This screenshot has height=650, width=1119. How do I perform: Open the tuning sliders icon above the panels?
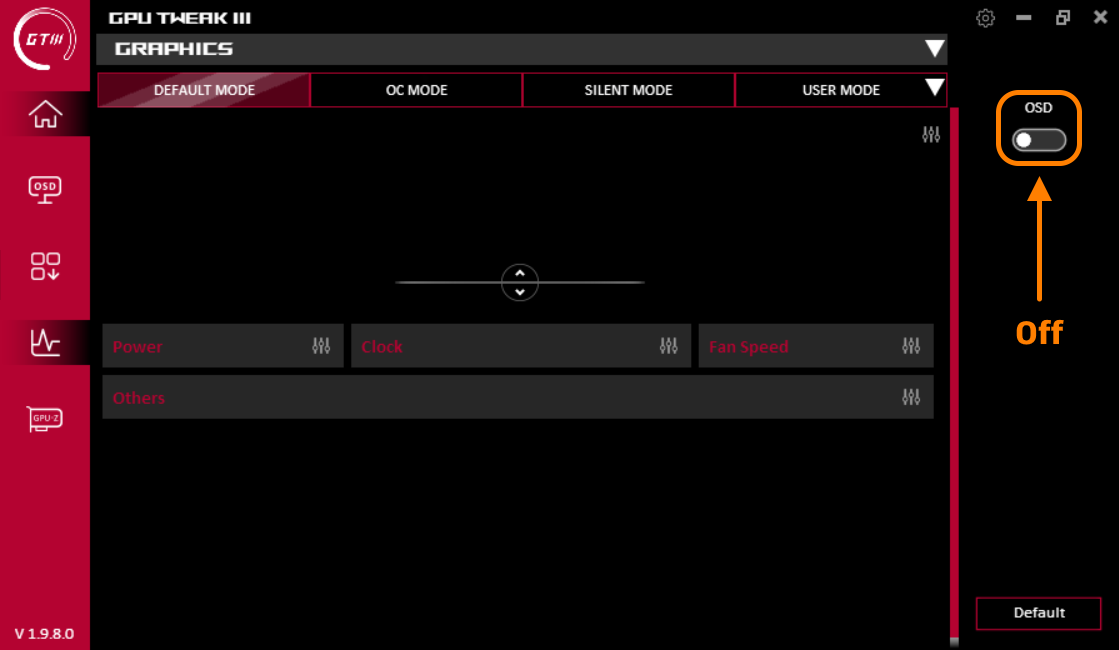tap(930, 134)
